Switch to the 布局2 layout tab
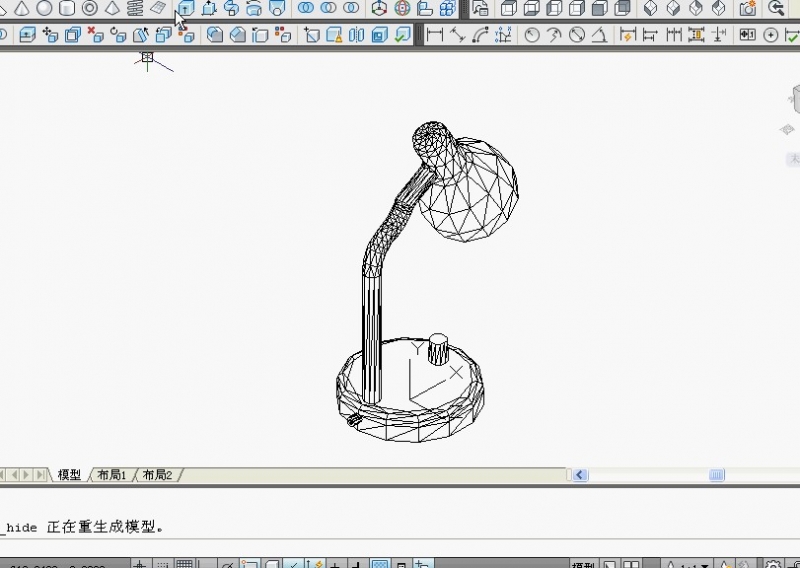 157,475
